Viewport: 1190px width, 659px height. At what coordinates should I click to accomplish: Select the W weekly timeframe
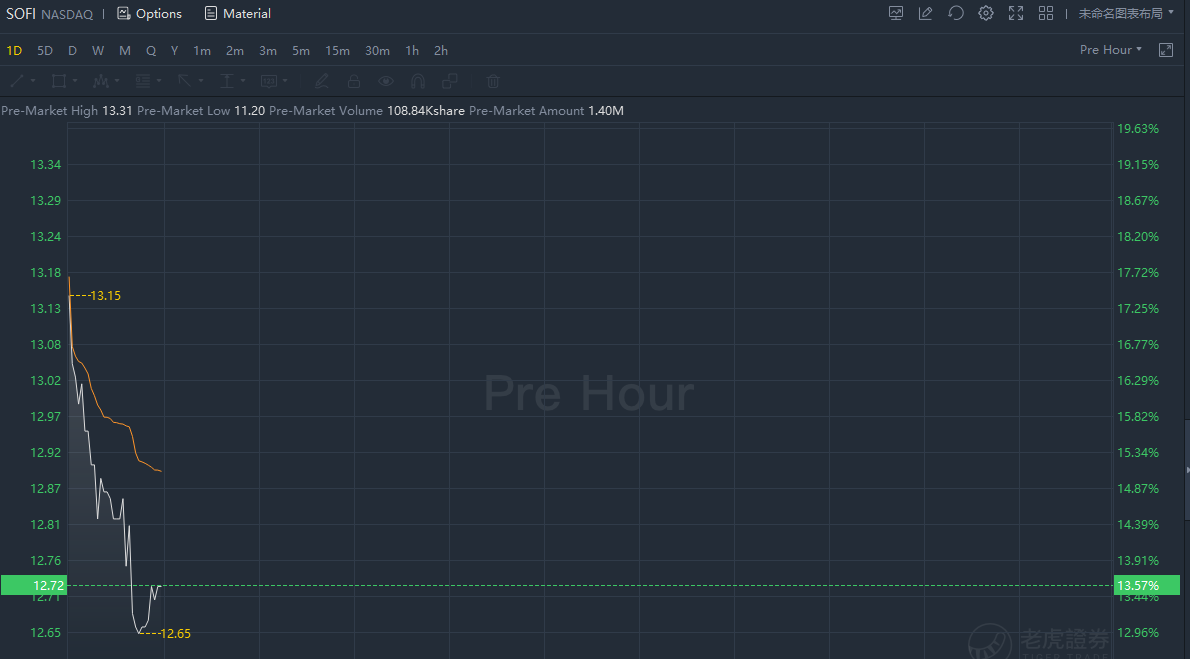(98, 51)
